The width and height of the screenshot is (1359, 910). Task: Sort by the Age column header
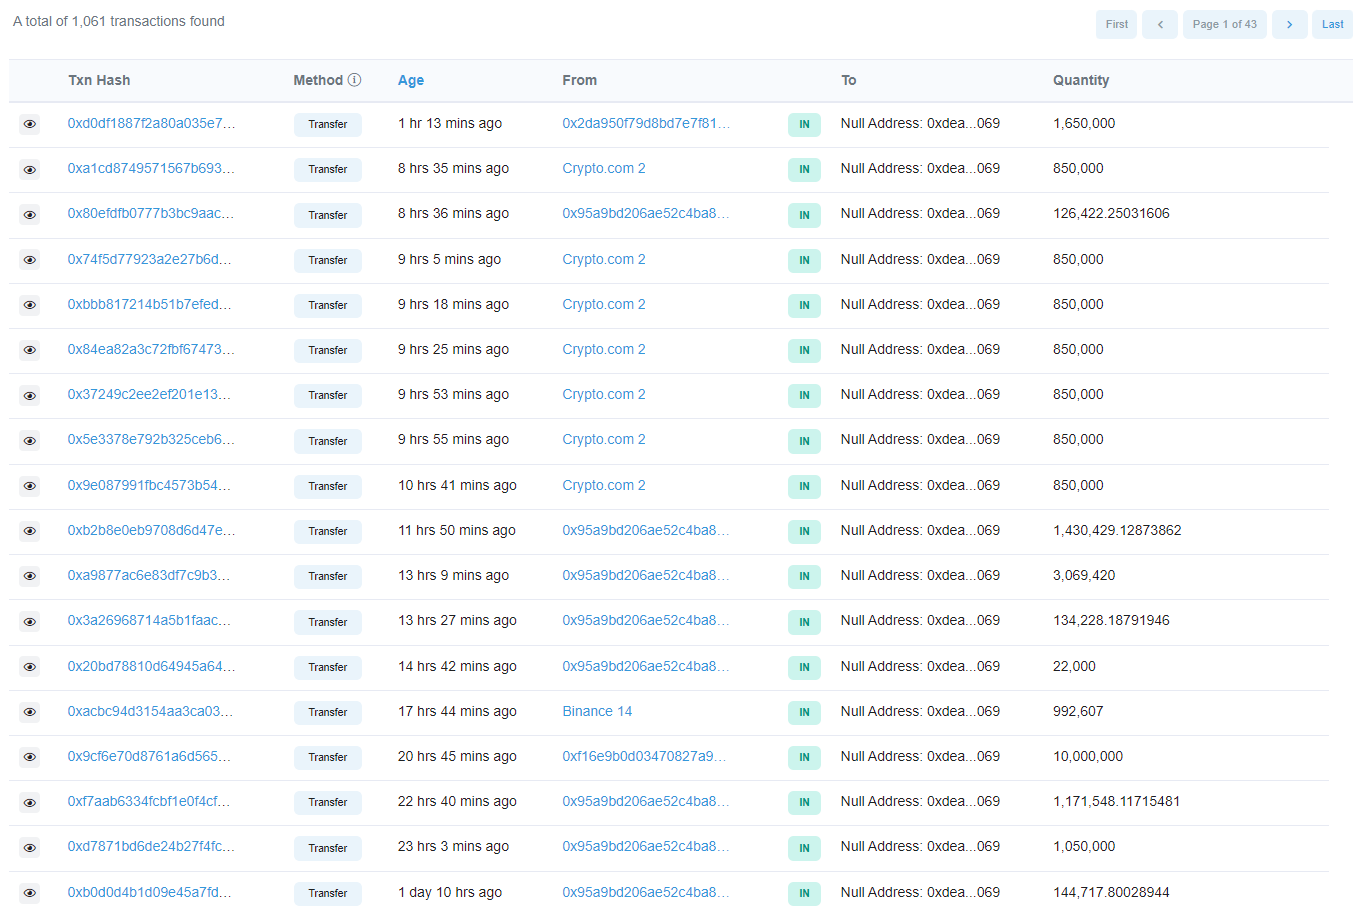[x=411, y=80]
